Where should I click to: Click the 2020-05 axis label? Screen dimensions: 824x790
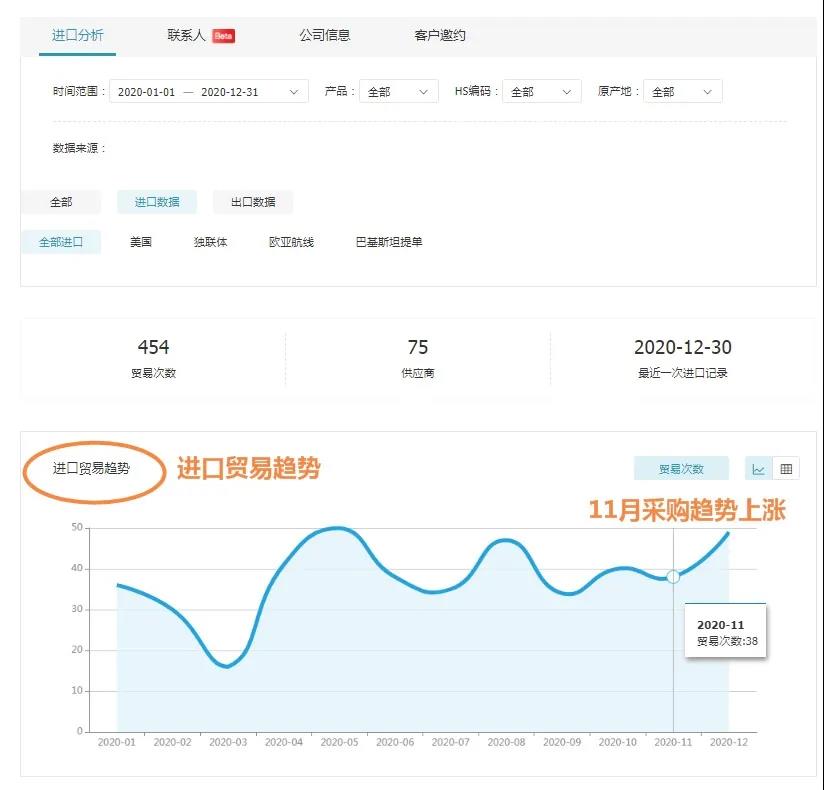[x=339, y=742]
